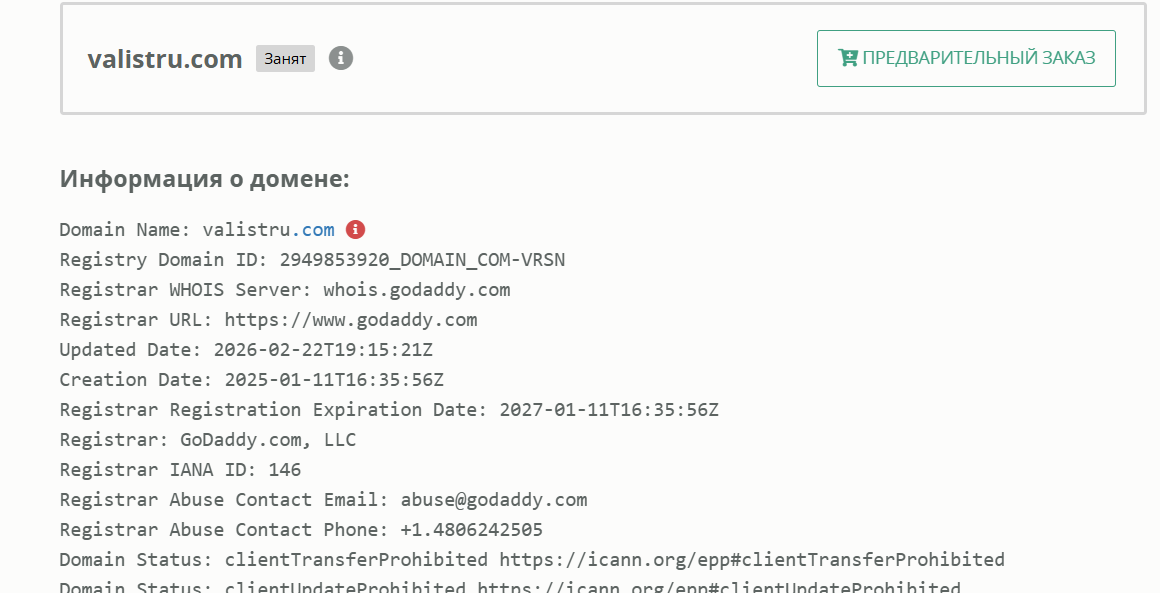Click the shopping cart icon in pre-order button
1160x593 pixels.
(x=847, y=58)
